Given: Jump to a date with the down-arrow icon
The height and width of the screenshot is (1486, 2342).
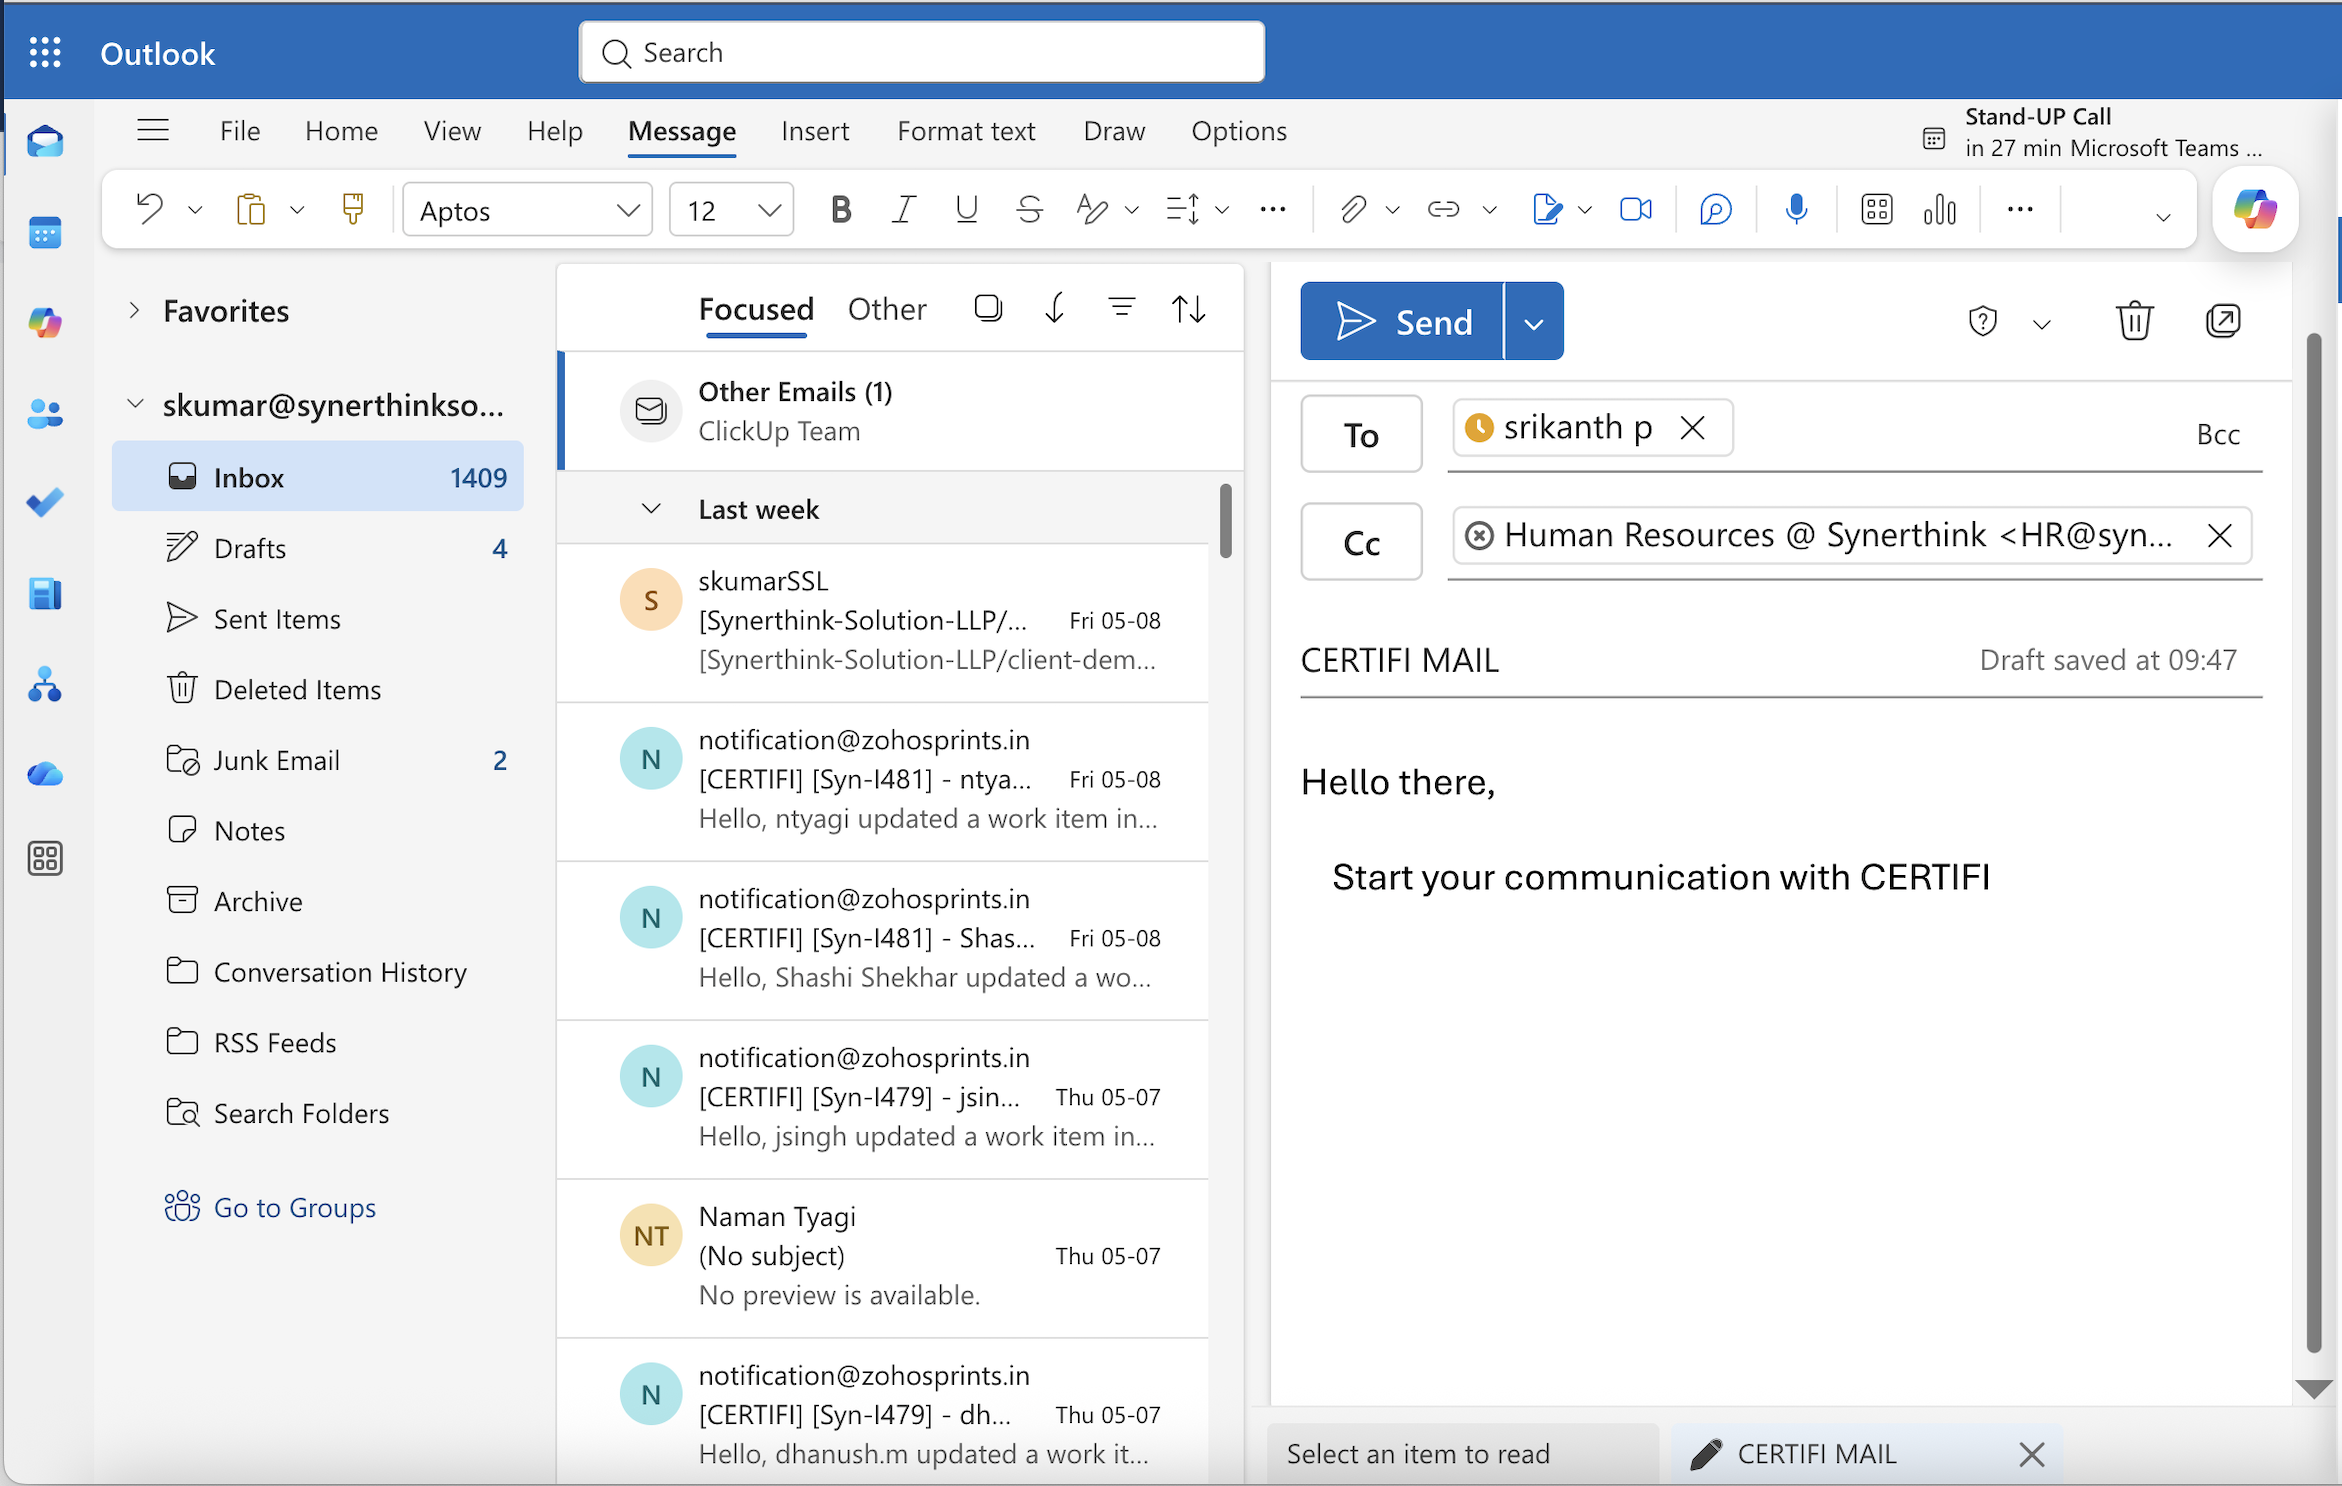Looking at the screenshot, I should 1054,308.
